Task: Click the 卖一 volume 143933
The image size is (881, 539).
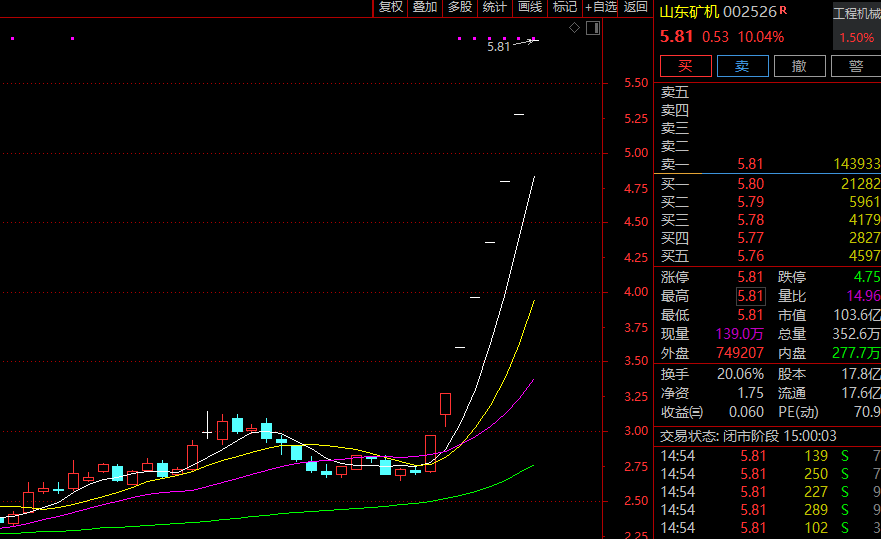Action: coord(857,164)
